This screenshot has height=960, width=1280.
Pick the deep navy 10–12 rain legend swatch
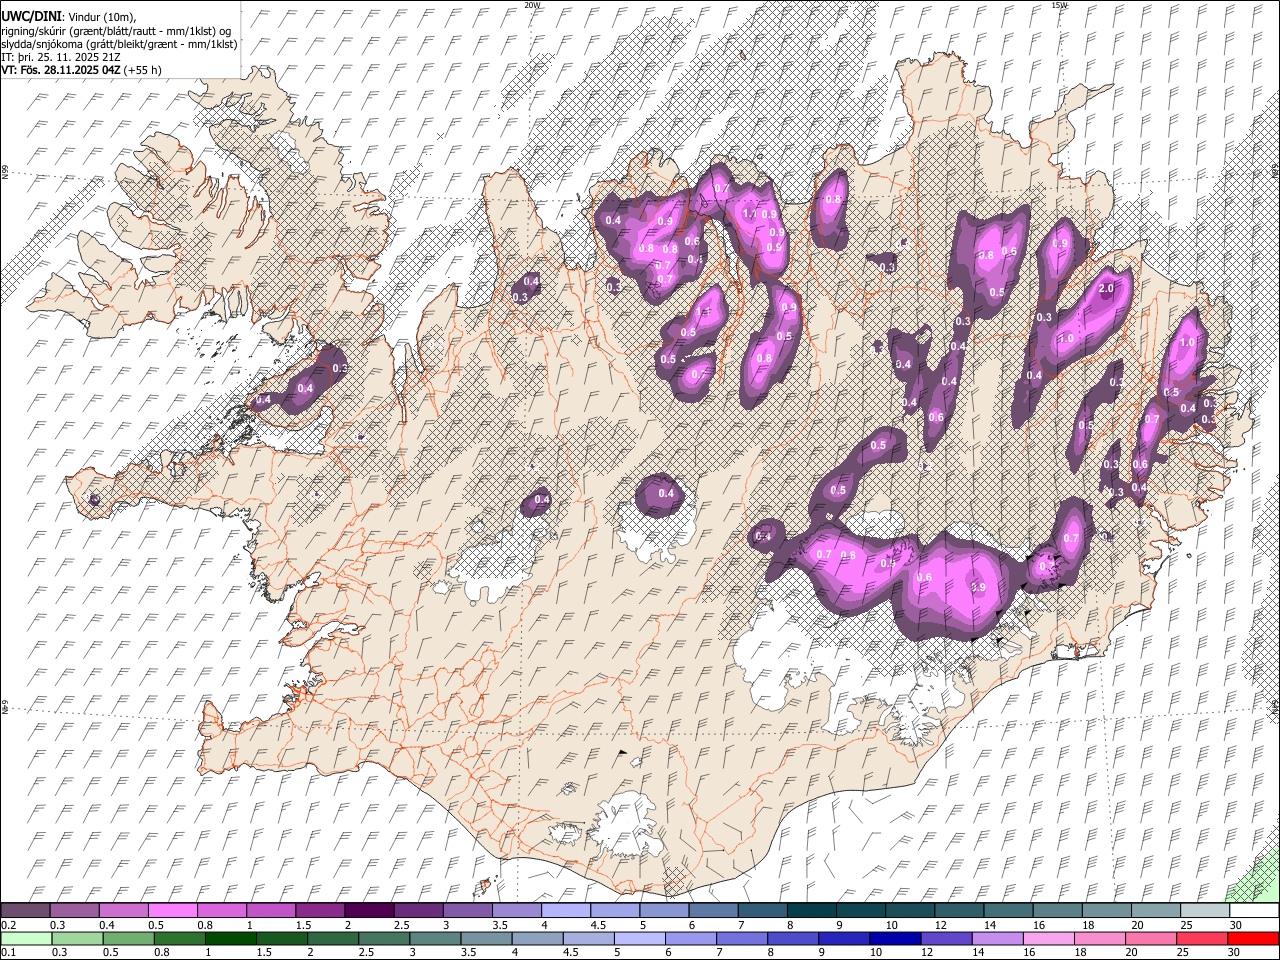tap(894, 939)
